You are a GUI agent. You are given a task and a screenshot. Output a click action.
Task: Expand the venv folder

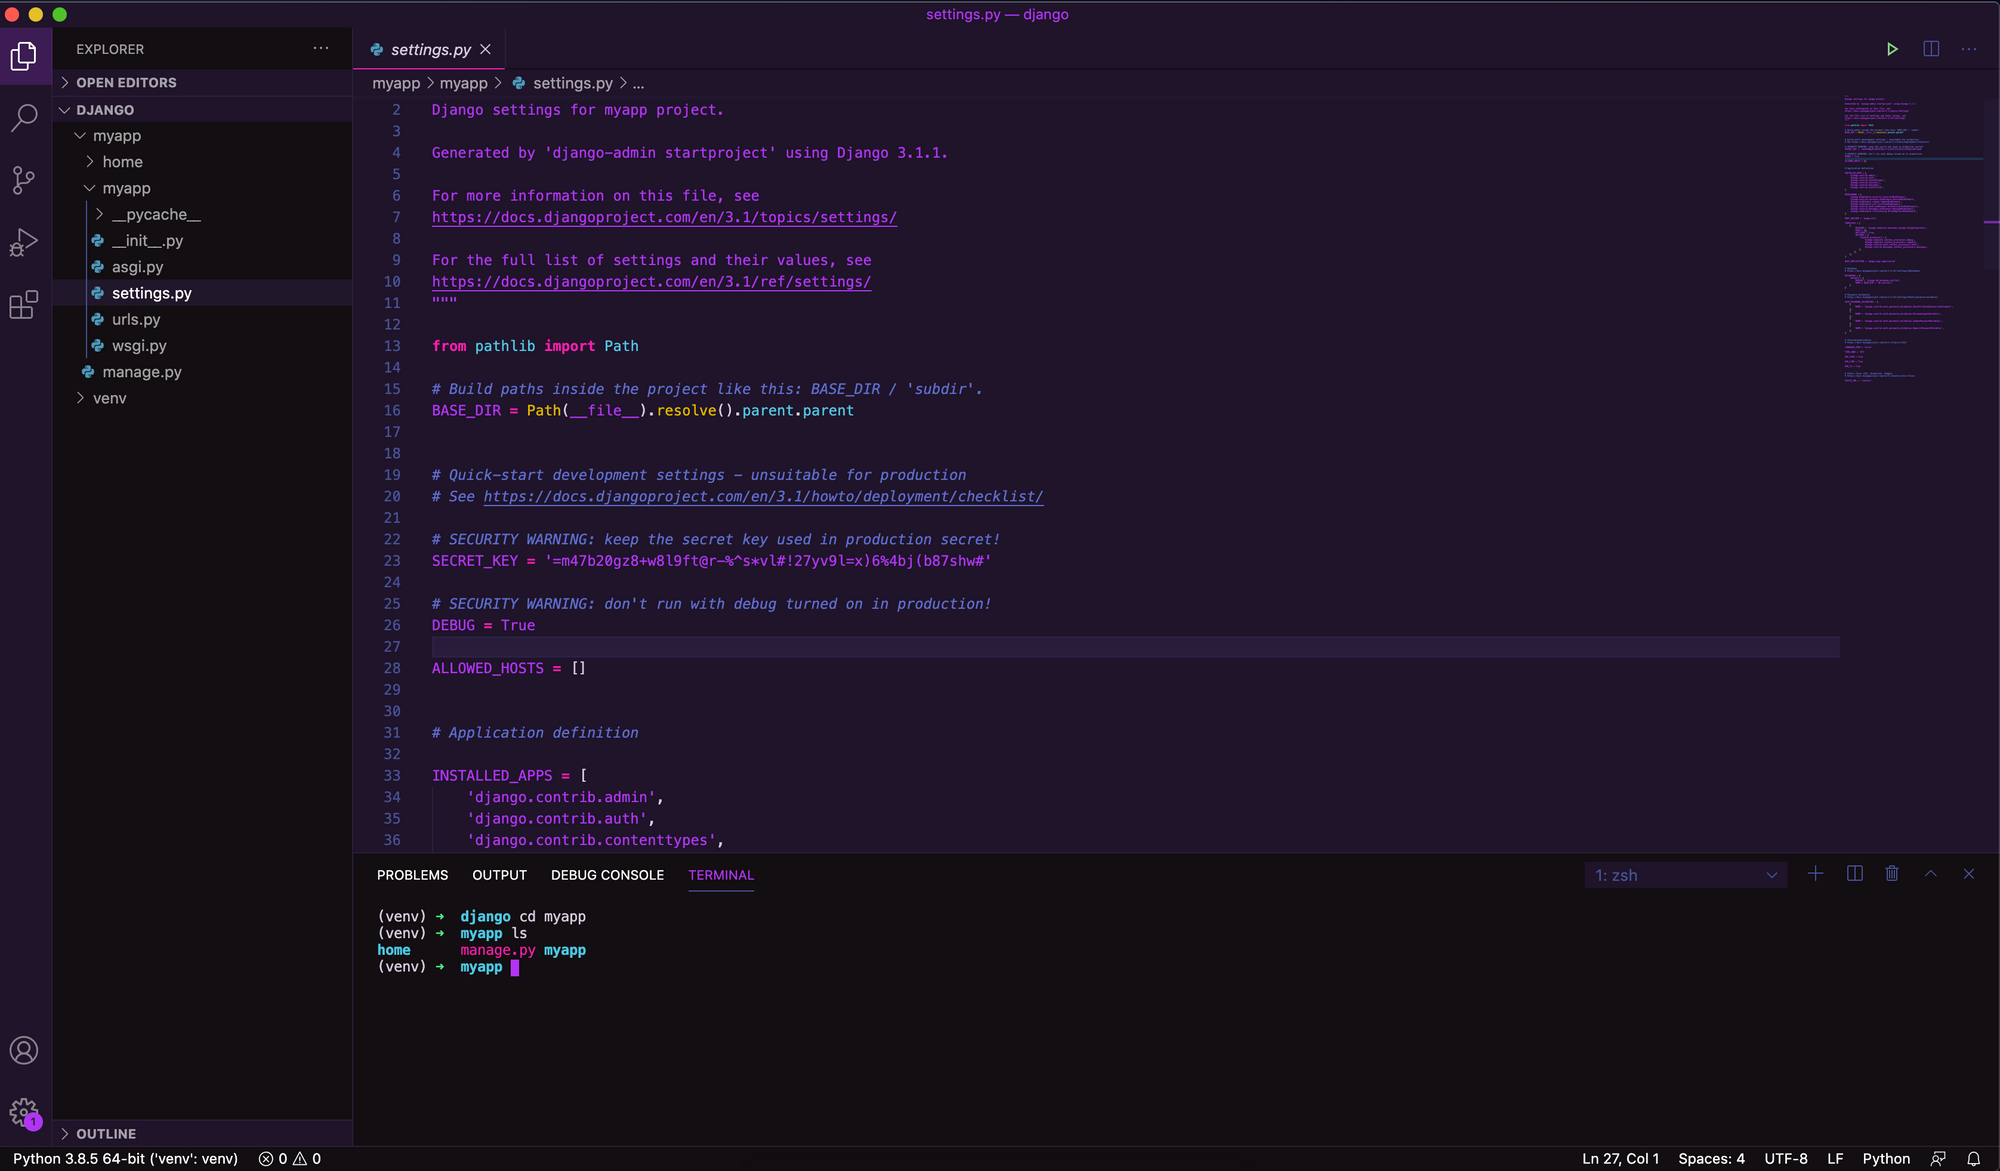[109, 398]
